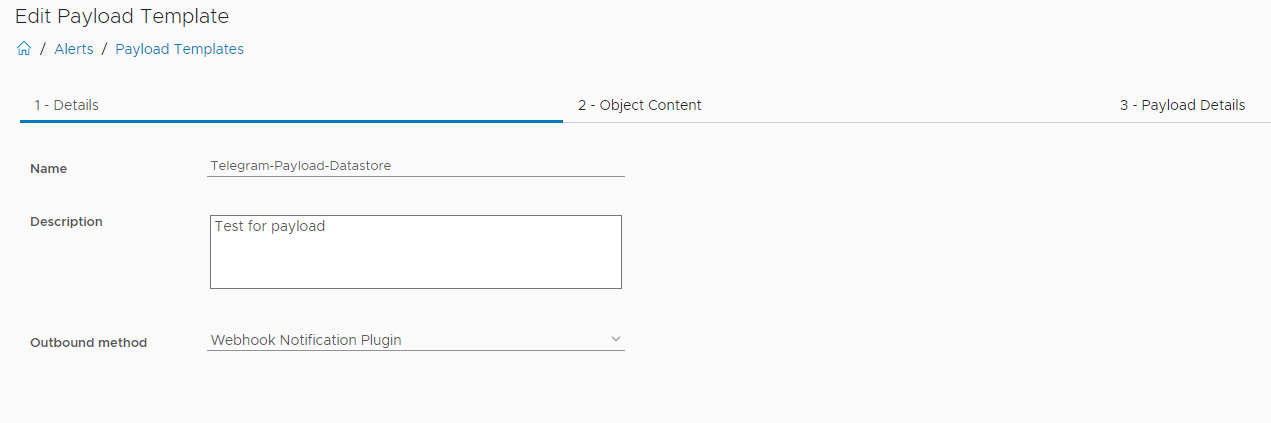Select the "1 - Details" tab
1271x423 pixels.
click(x=66, y=105)
